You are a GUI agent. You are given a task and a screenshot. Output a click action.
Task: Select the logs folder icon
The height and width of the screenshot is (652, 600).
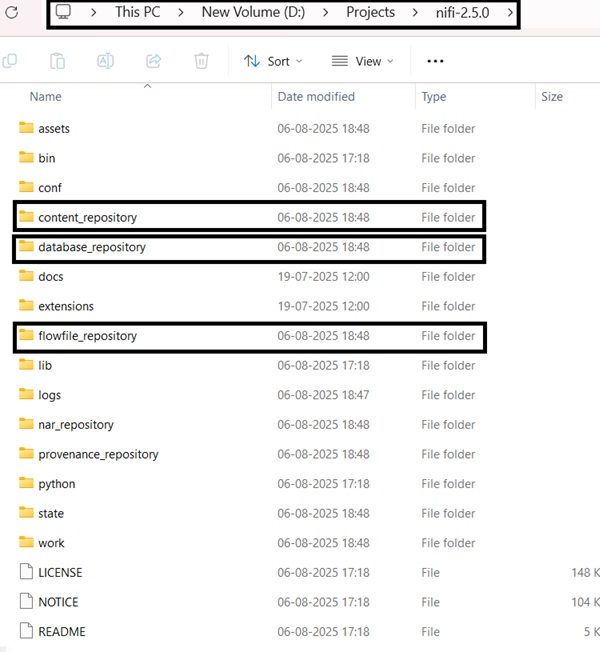pos(26,394)
